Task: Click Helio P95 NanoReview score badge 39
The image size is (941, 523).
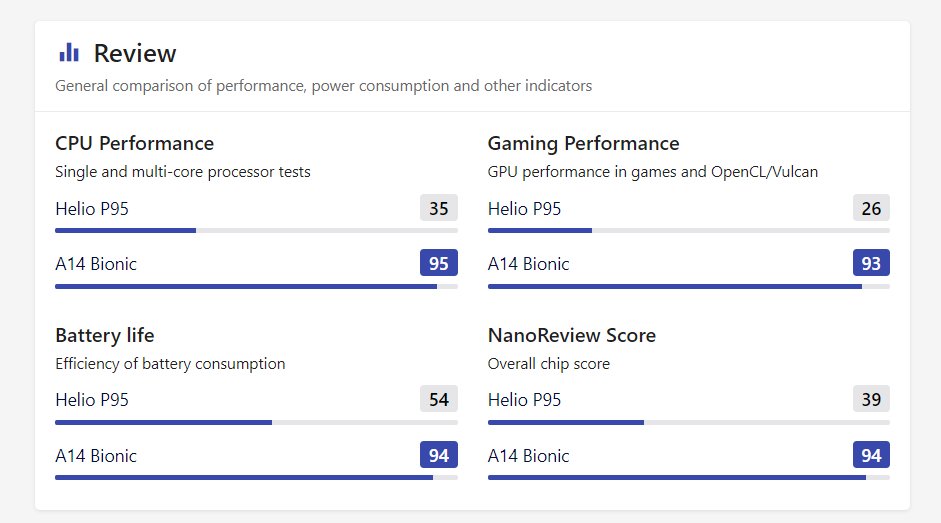Action: pos(871,399)
